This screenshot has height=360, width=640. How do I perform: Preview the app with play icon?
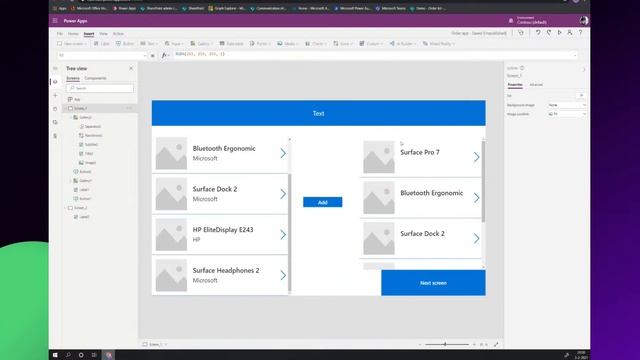559,33
